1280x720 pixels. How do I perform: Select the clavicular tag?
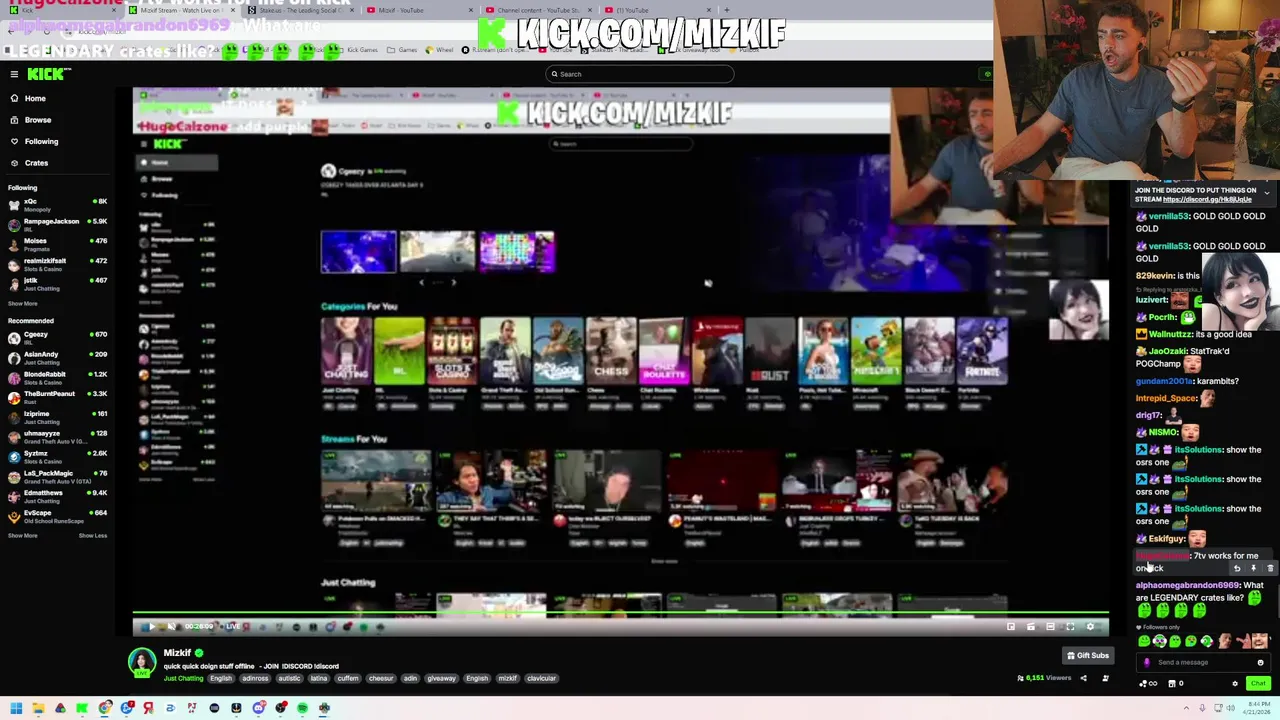pyautogui.click(x=541, y=678)
